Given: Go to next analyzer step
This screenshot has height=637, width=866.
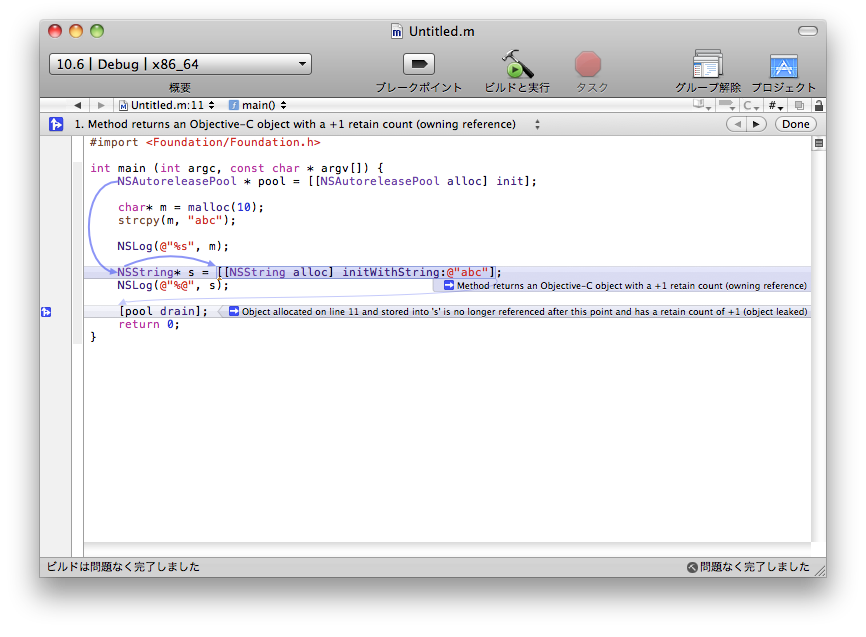Looking at the screenshot, I should tap(756, 124).
